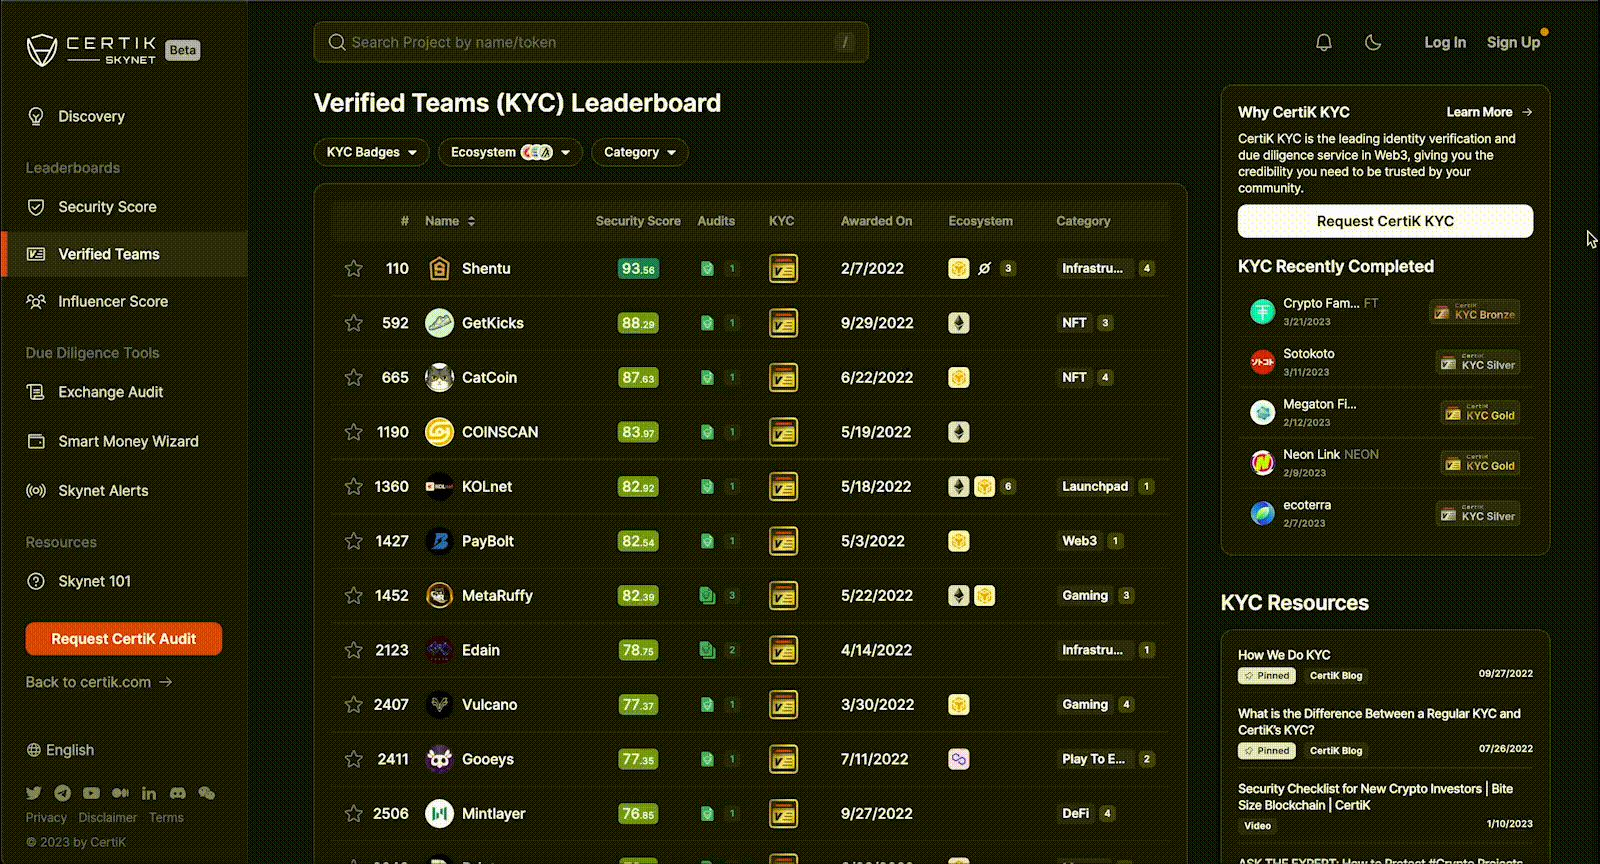This screenshot has width=1600, height=864.
Task: Click Vulcano ecosystem chain icon
Action: [x=959, y=704]
